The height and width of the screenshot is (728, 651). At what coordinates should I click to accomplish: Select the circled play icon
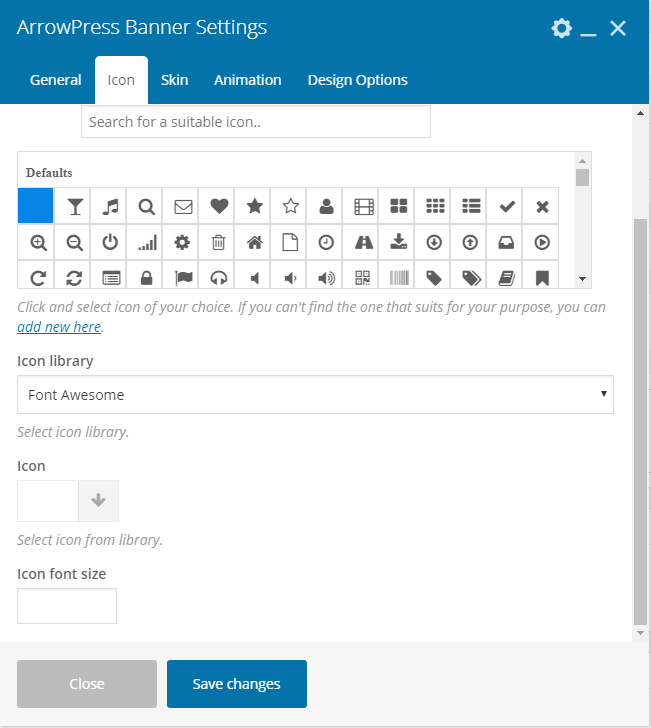click(542, 242)
